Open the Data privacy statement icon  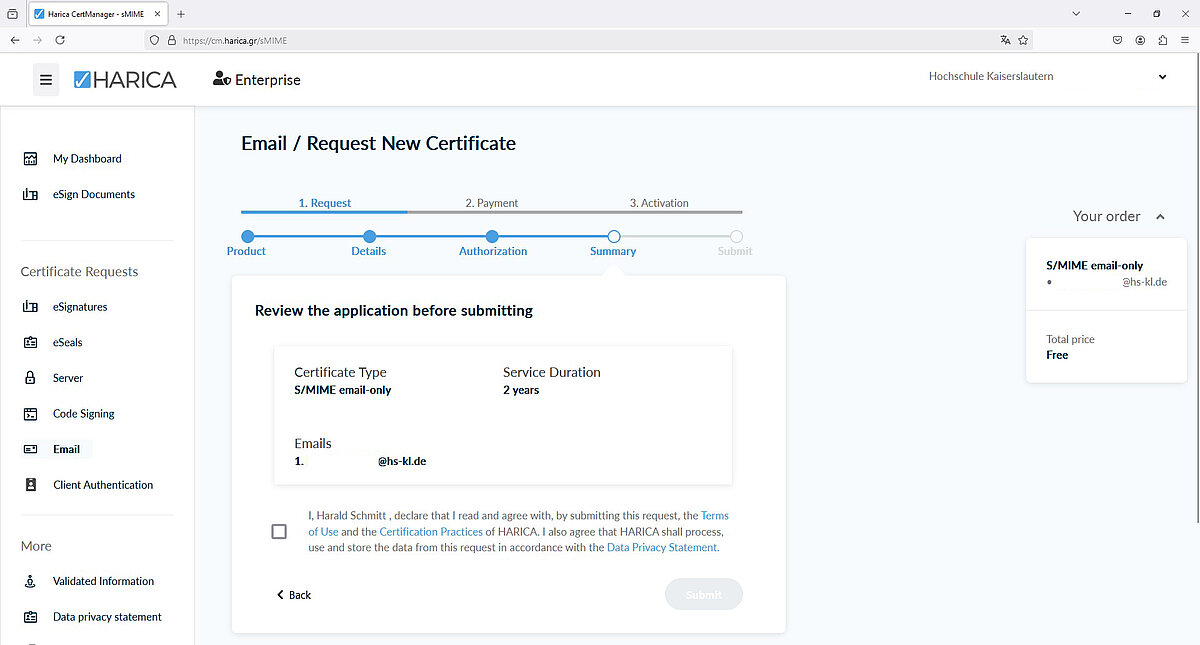click(x=30, y=617)
